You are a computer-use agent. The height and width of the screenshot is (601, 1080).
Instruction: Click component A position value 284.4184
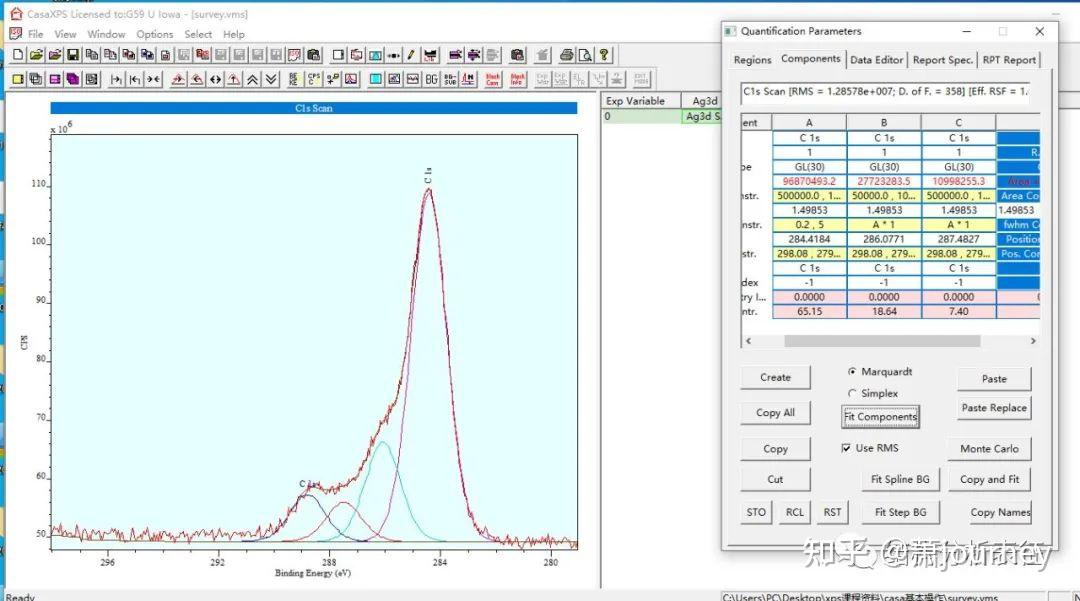coord(809,239)
